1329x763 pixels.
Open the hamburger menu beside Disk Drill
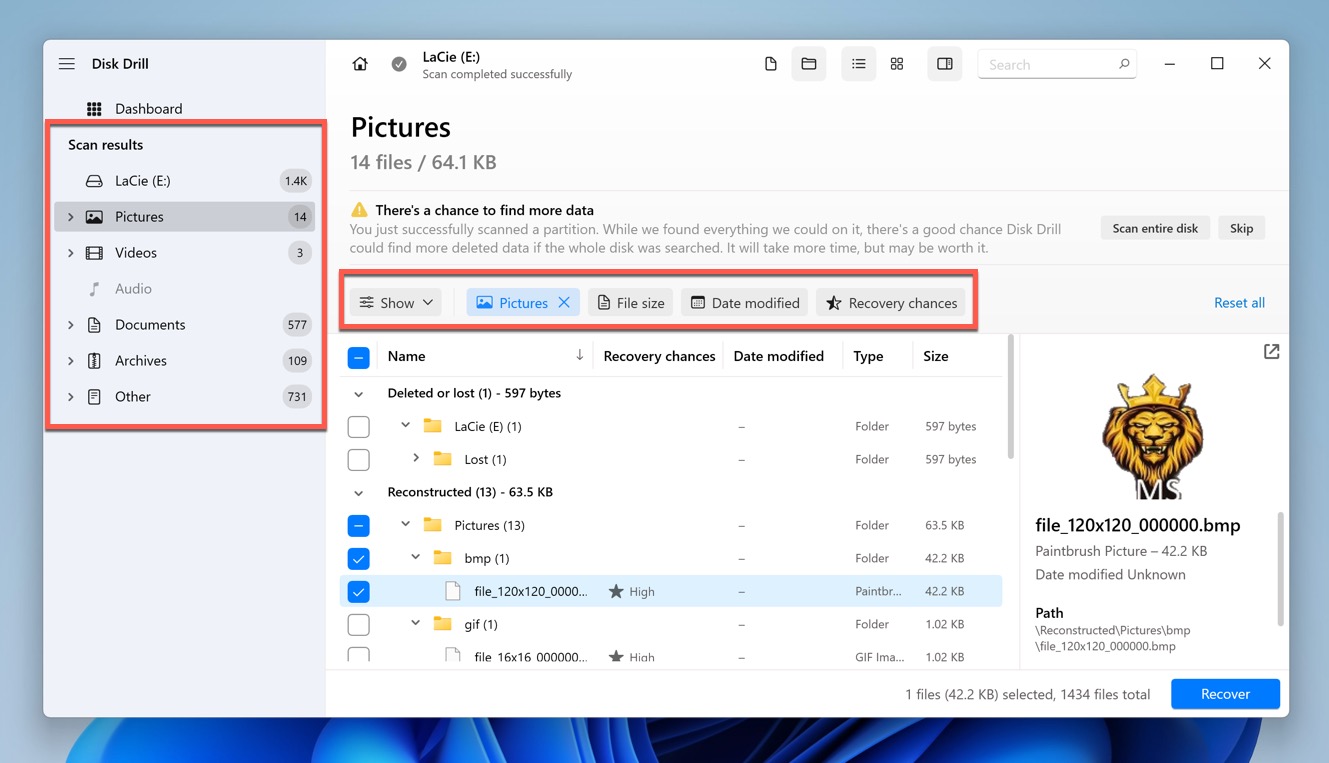tap(67, 64)
